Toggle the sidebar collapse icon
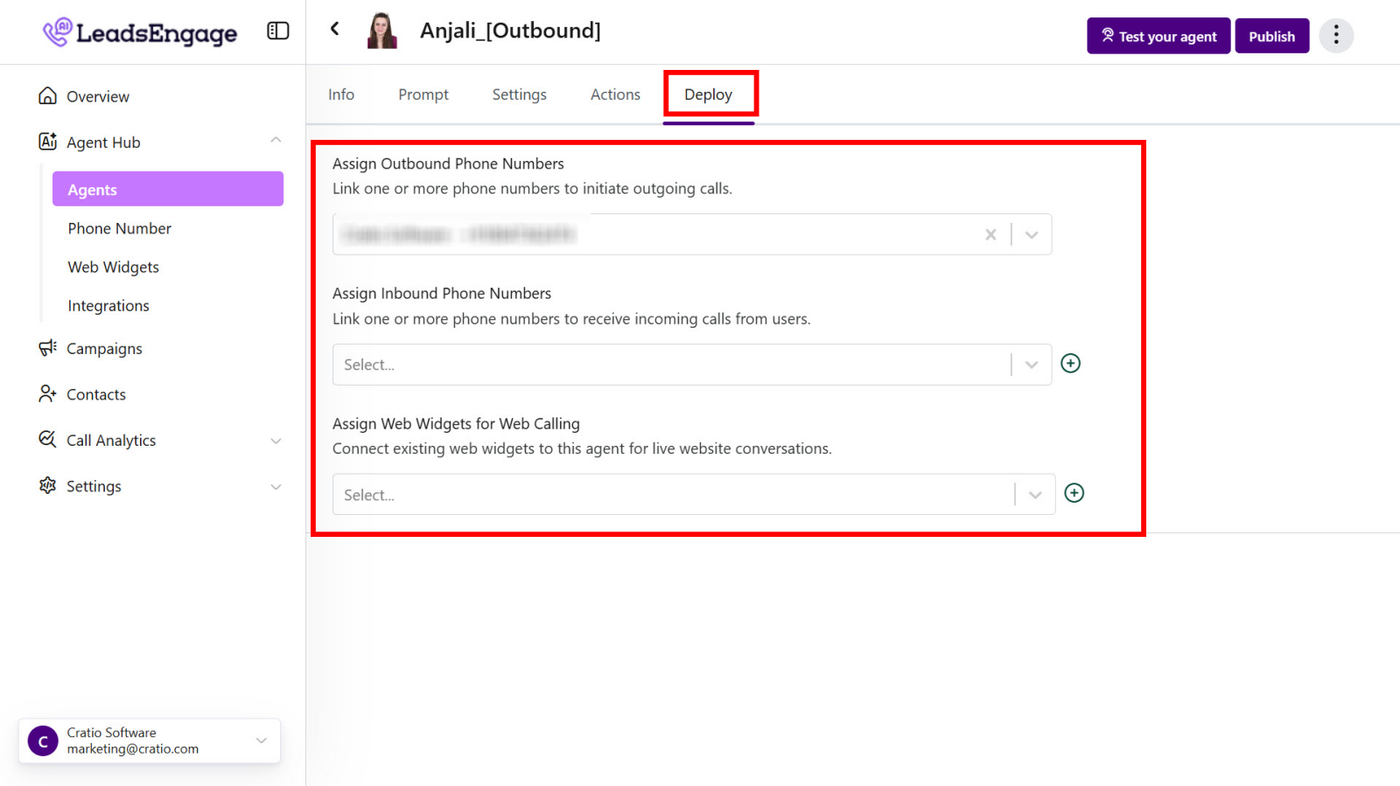This screenshot has width=1400, height=786. (x=278, y=31)
